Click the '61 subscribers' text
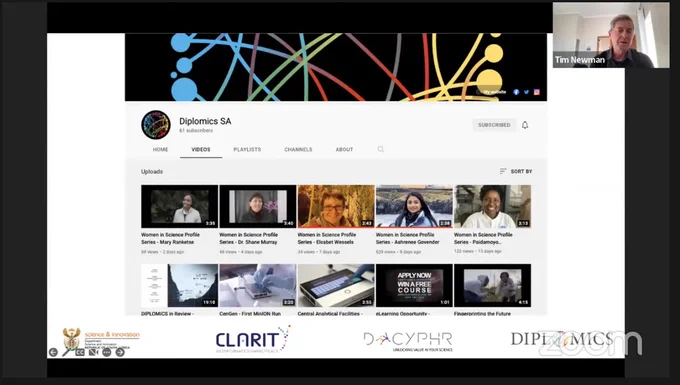This screenshot has width=680, height=385. (x=196, y=131)
